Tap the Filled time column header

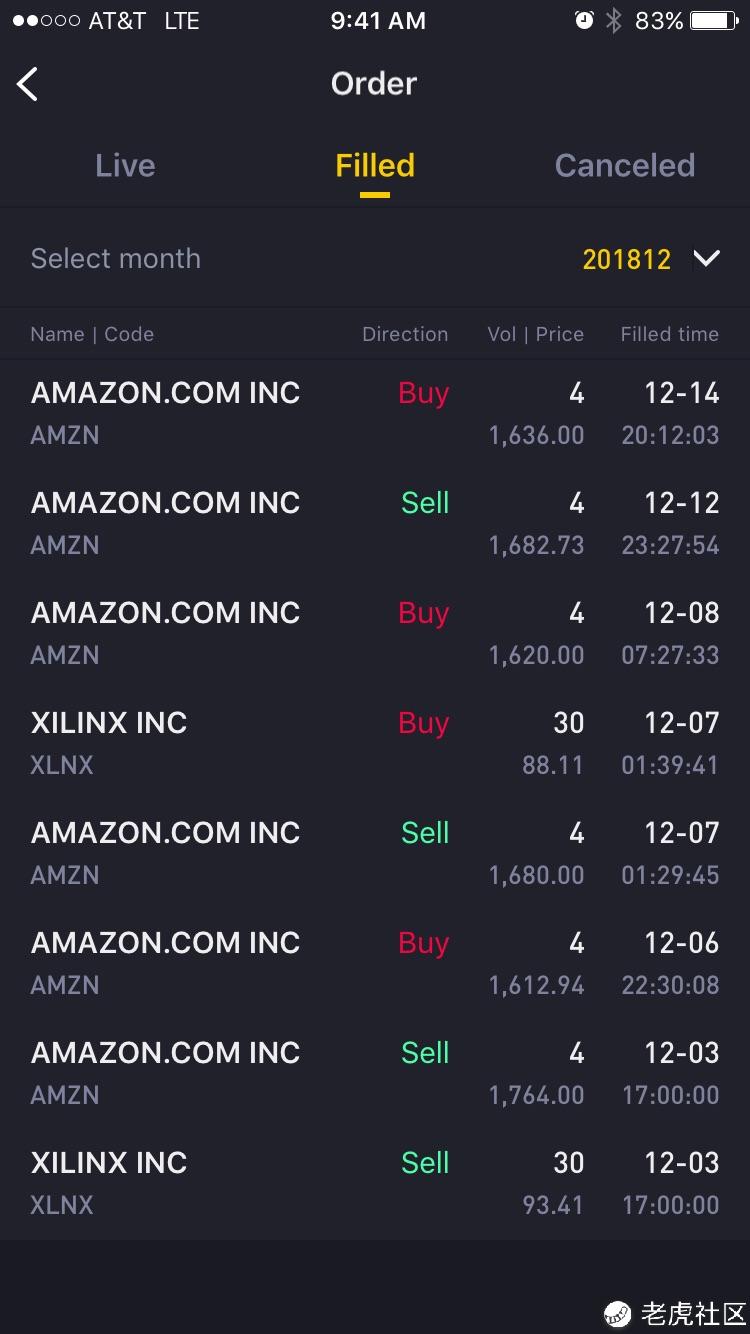pyautogui.click(x=669, y=335)
